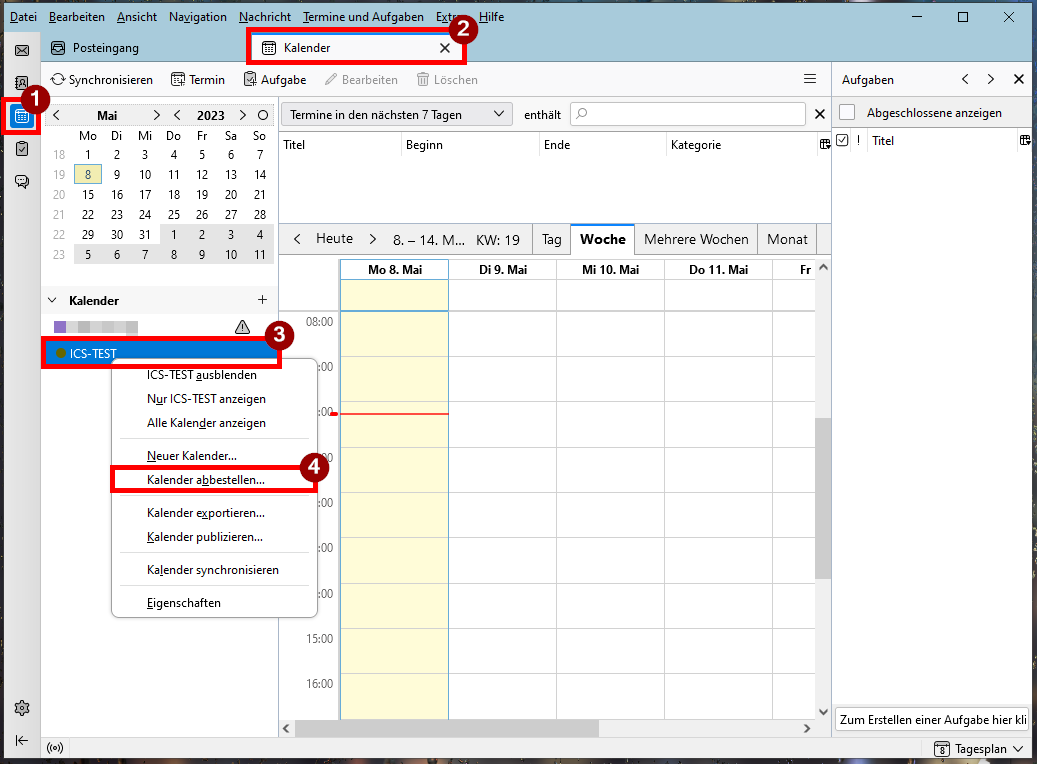1037x764 pixels.
Task: Switch to Monat view
Action: click(787, 239)
